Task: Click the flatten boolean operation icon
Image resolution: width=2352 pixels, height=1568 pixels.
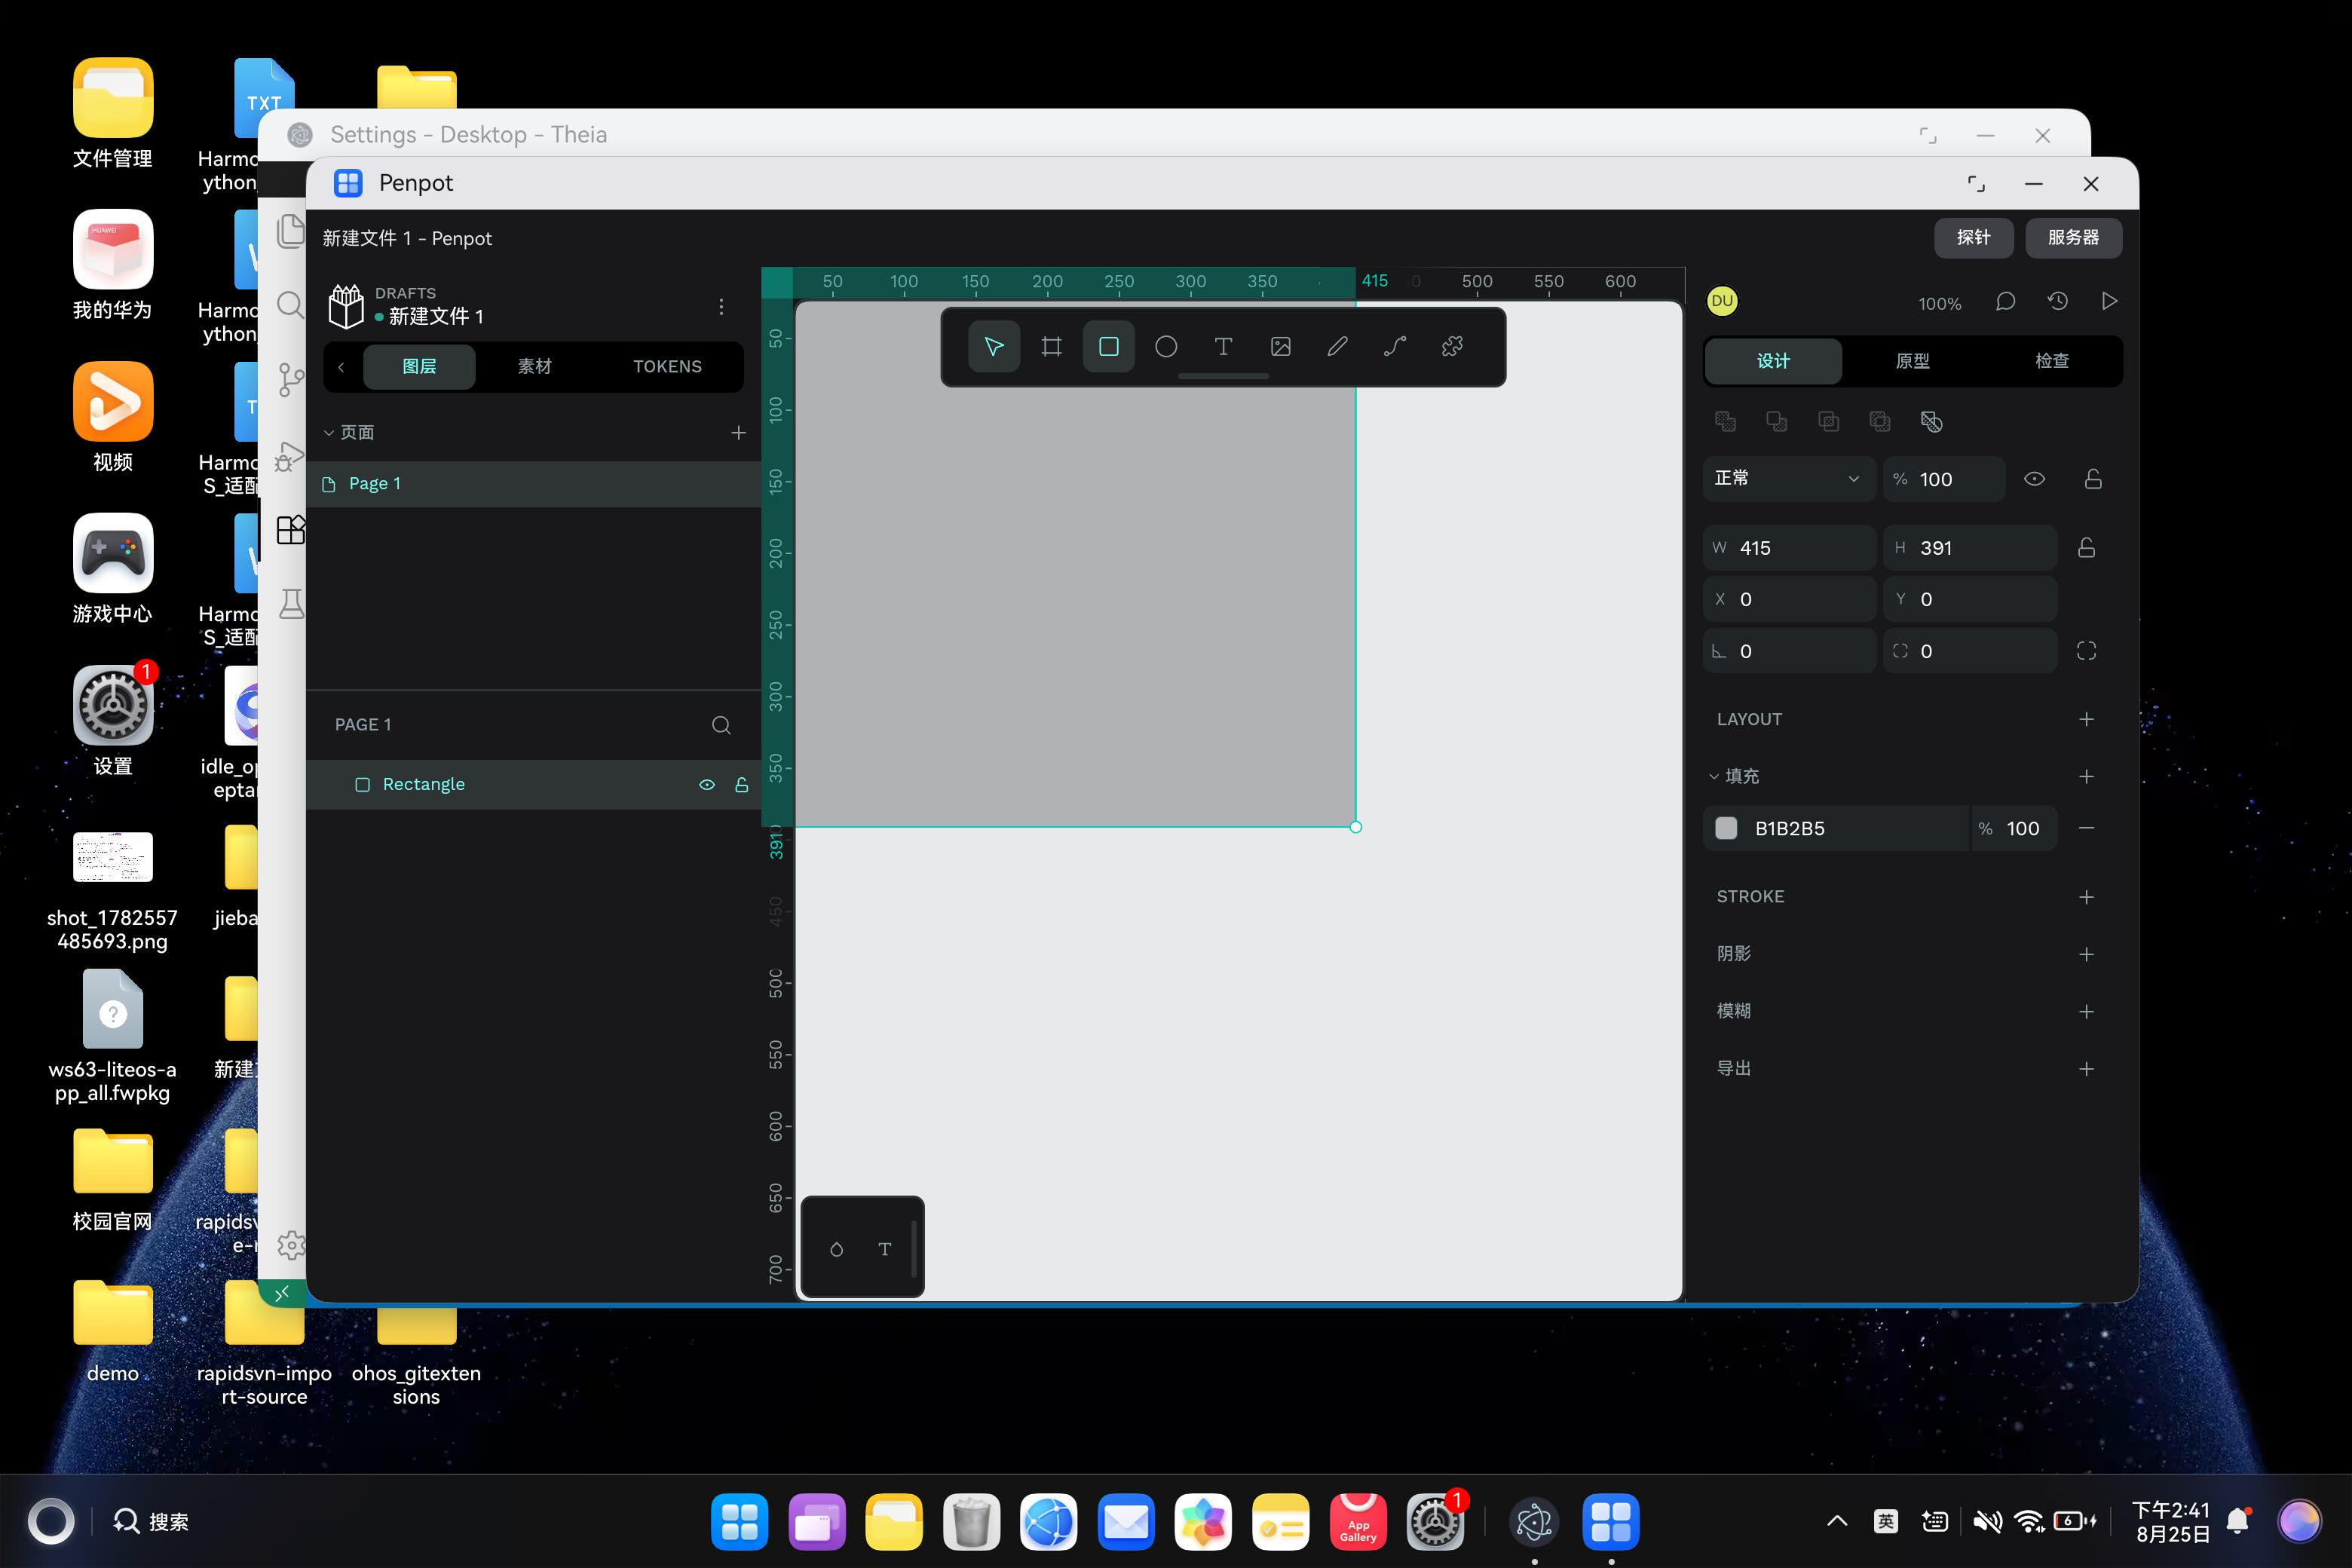Action: point(1931,422)
